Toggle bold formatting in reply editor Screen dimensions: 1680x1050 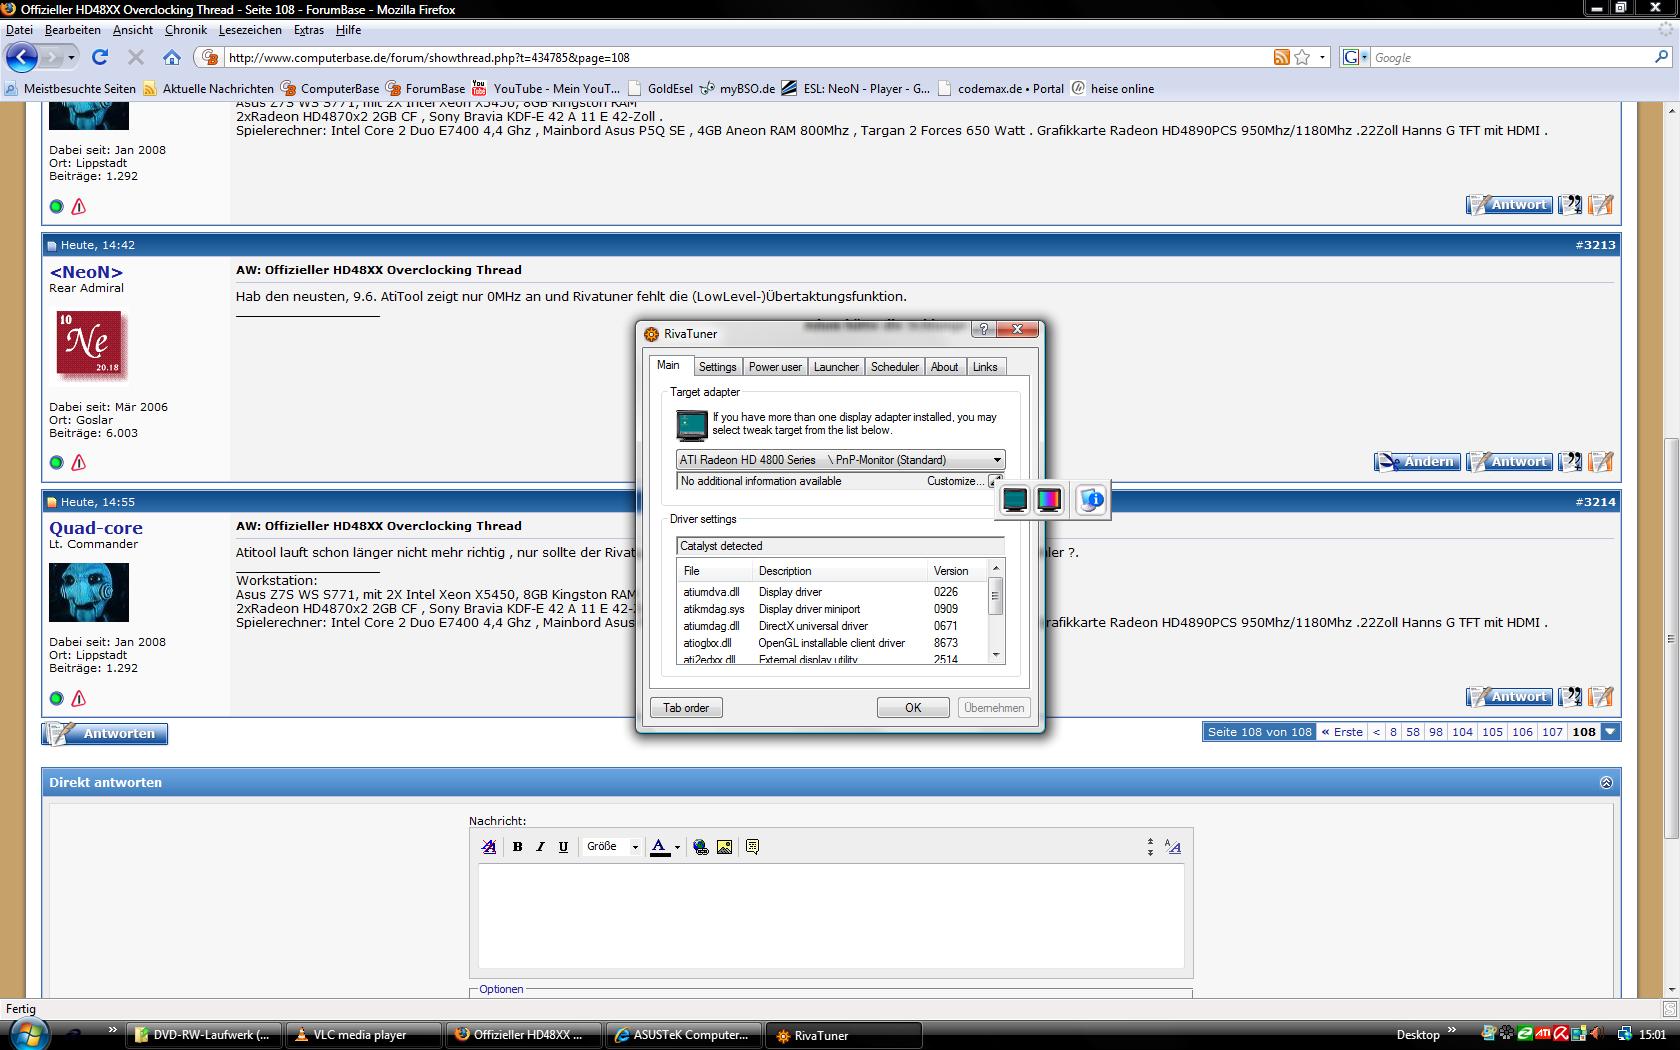coord(517,847)
